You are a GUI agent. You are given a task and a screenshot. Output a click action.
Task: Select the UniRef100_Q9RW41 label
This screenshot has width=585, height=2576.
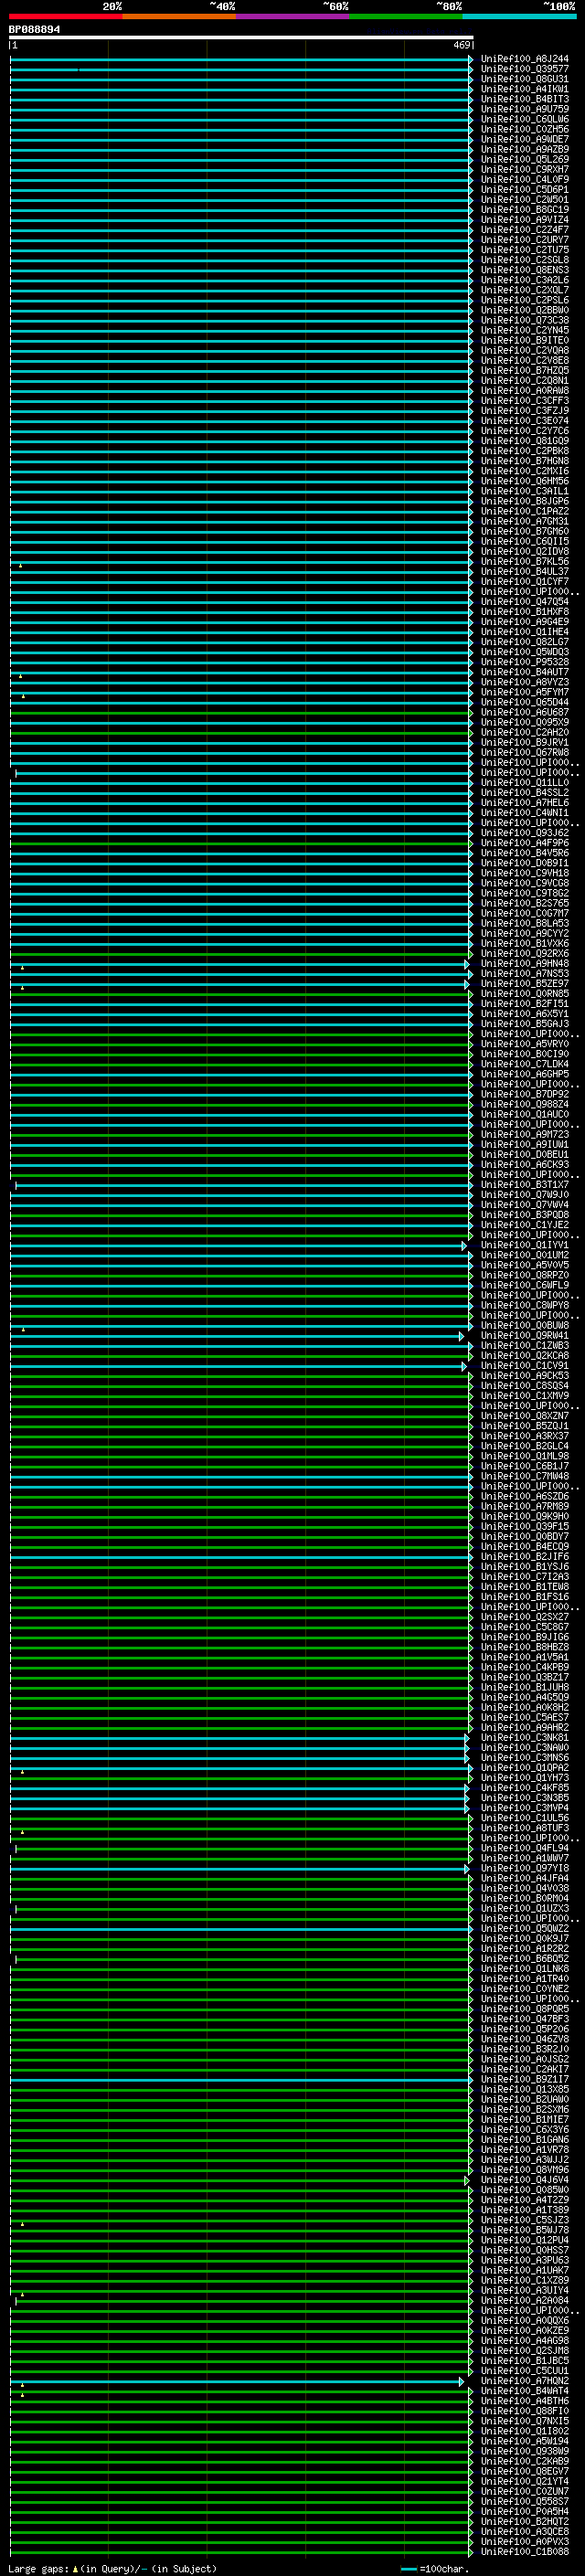tap(524, 1336)
